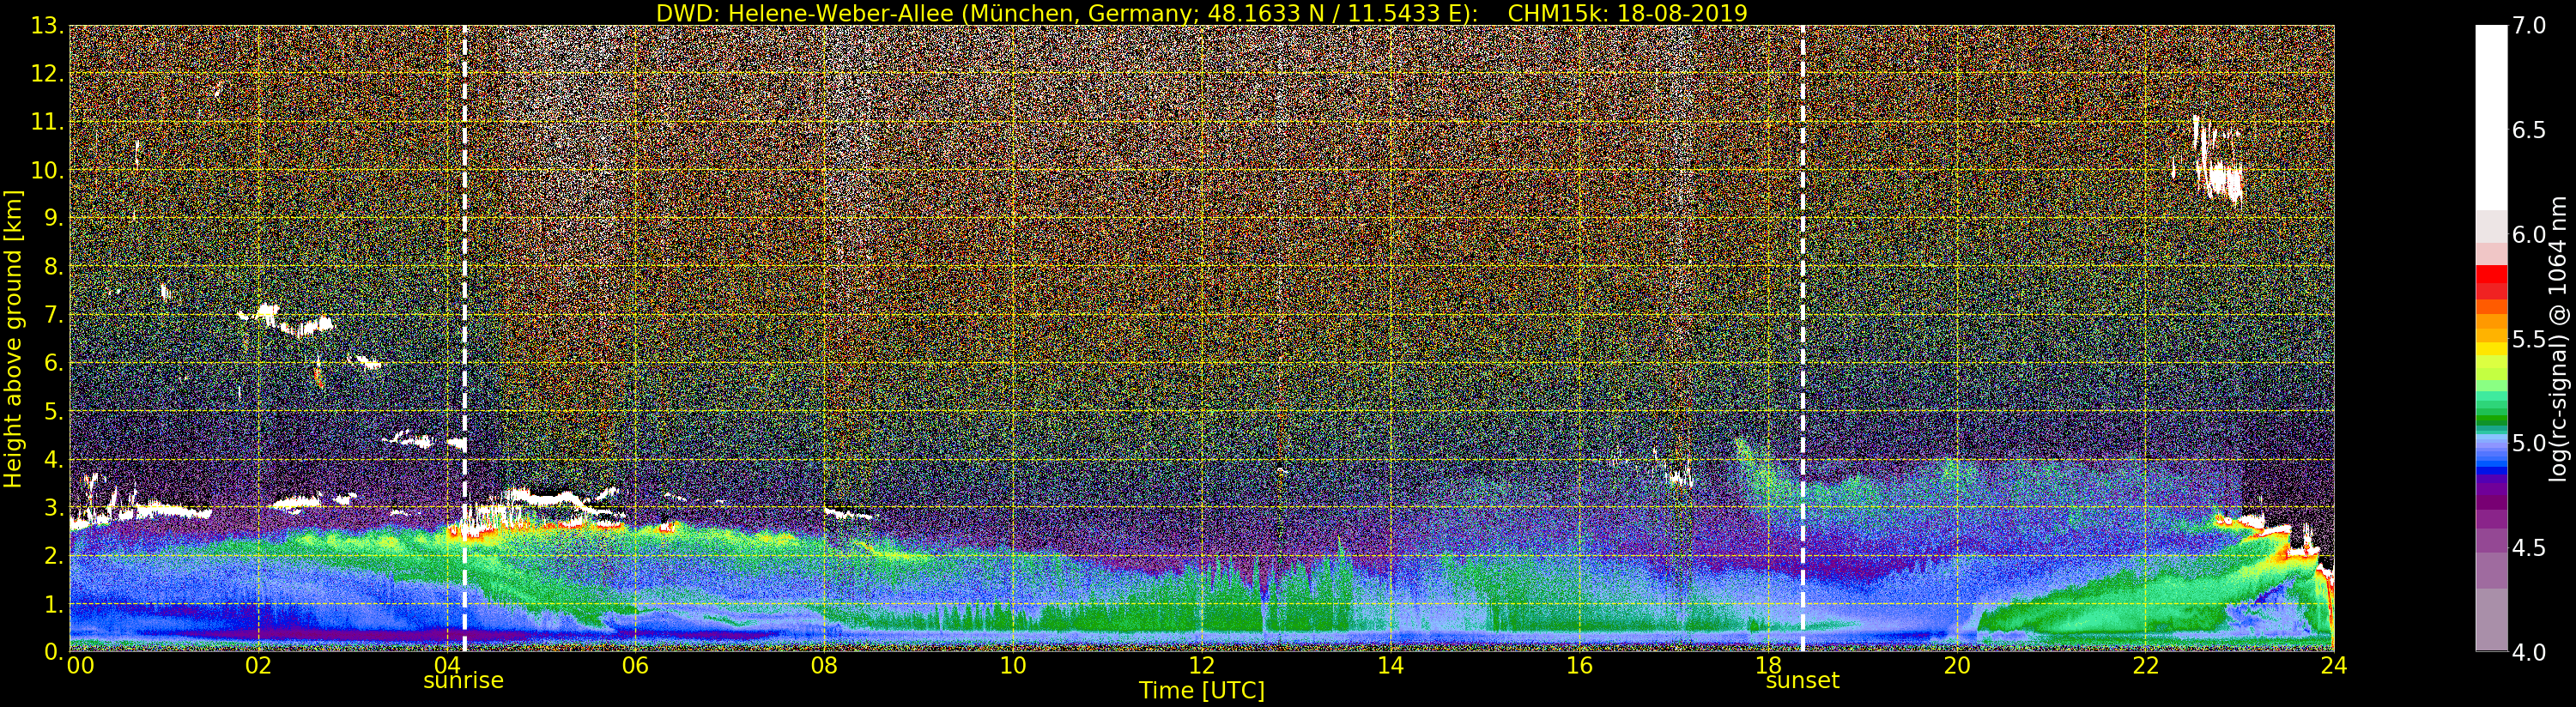Click time axis tick '02'
This screenshot has width=2576, height=707.
click(x=258, y=666)
